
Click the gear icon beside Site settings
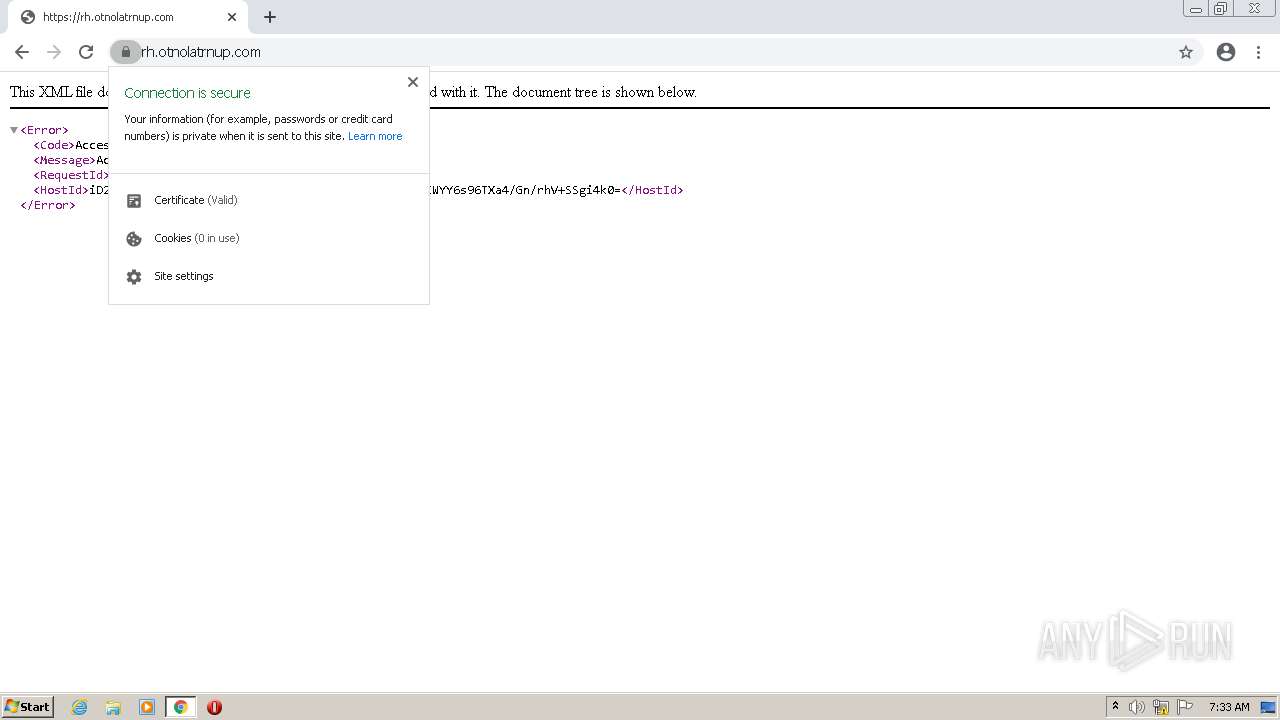tap(134, 277)
